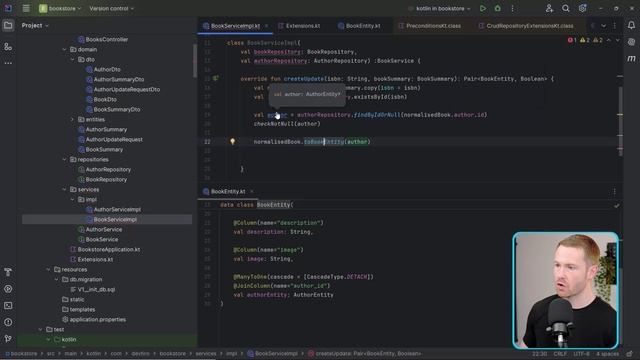Collapse the resources folder

48,269
